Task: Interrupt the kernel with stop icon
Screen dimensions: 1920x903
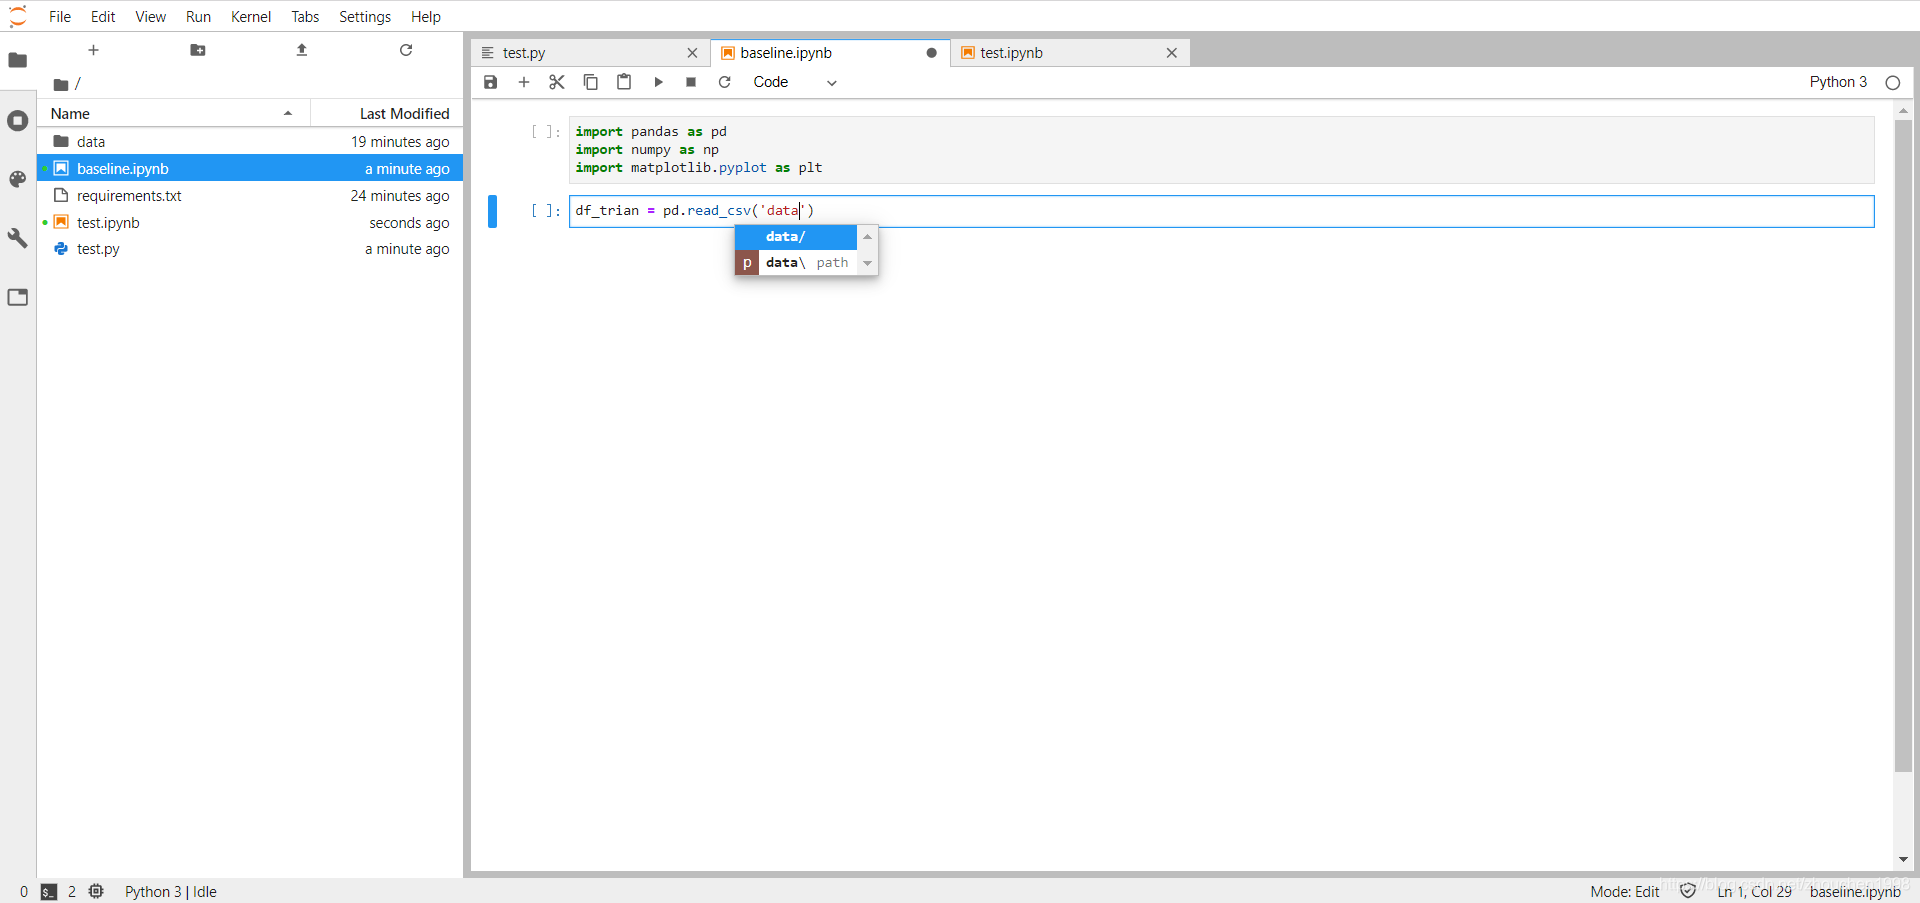Action: click(x=691, y=82)
